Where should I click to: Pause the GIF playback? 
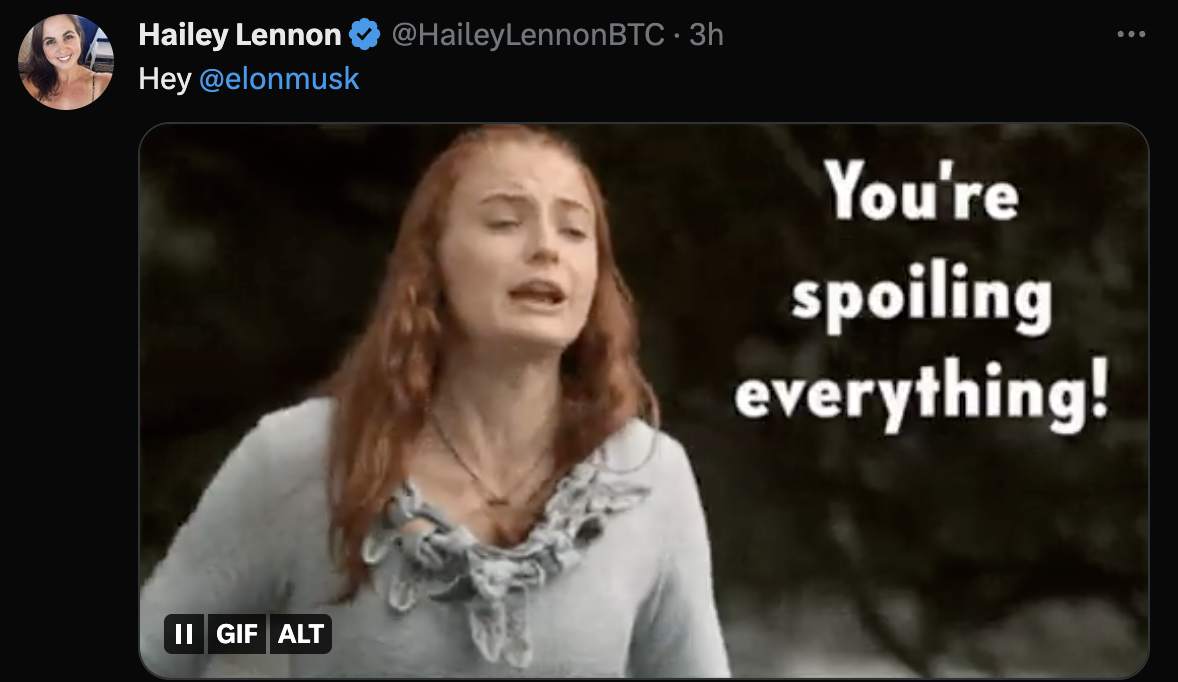coord(184,634)
